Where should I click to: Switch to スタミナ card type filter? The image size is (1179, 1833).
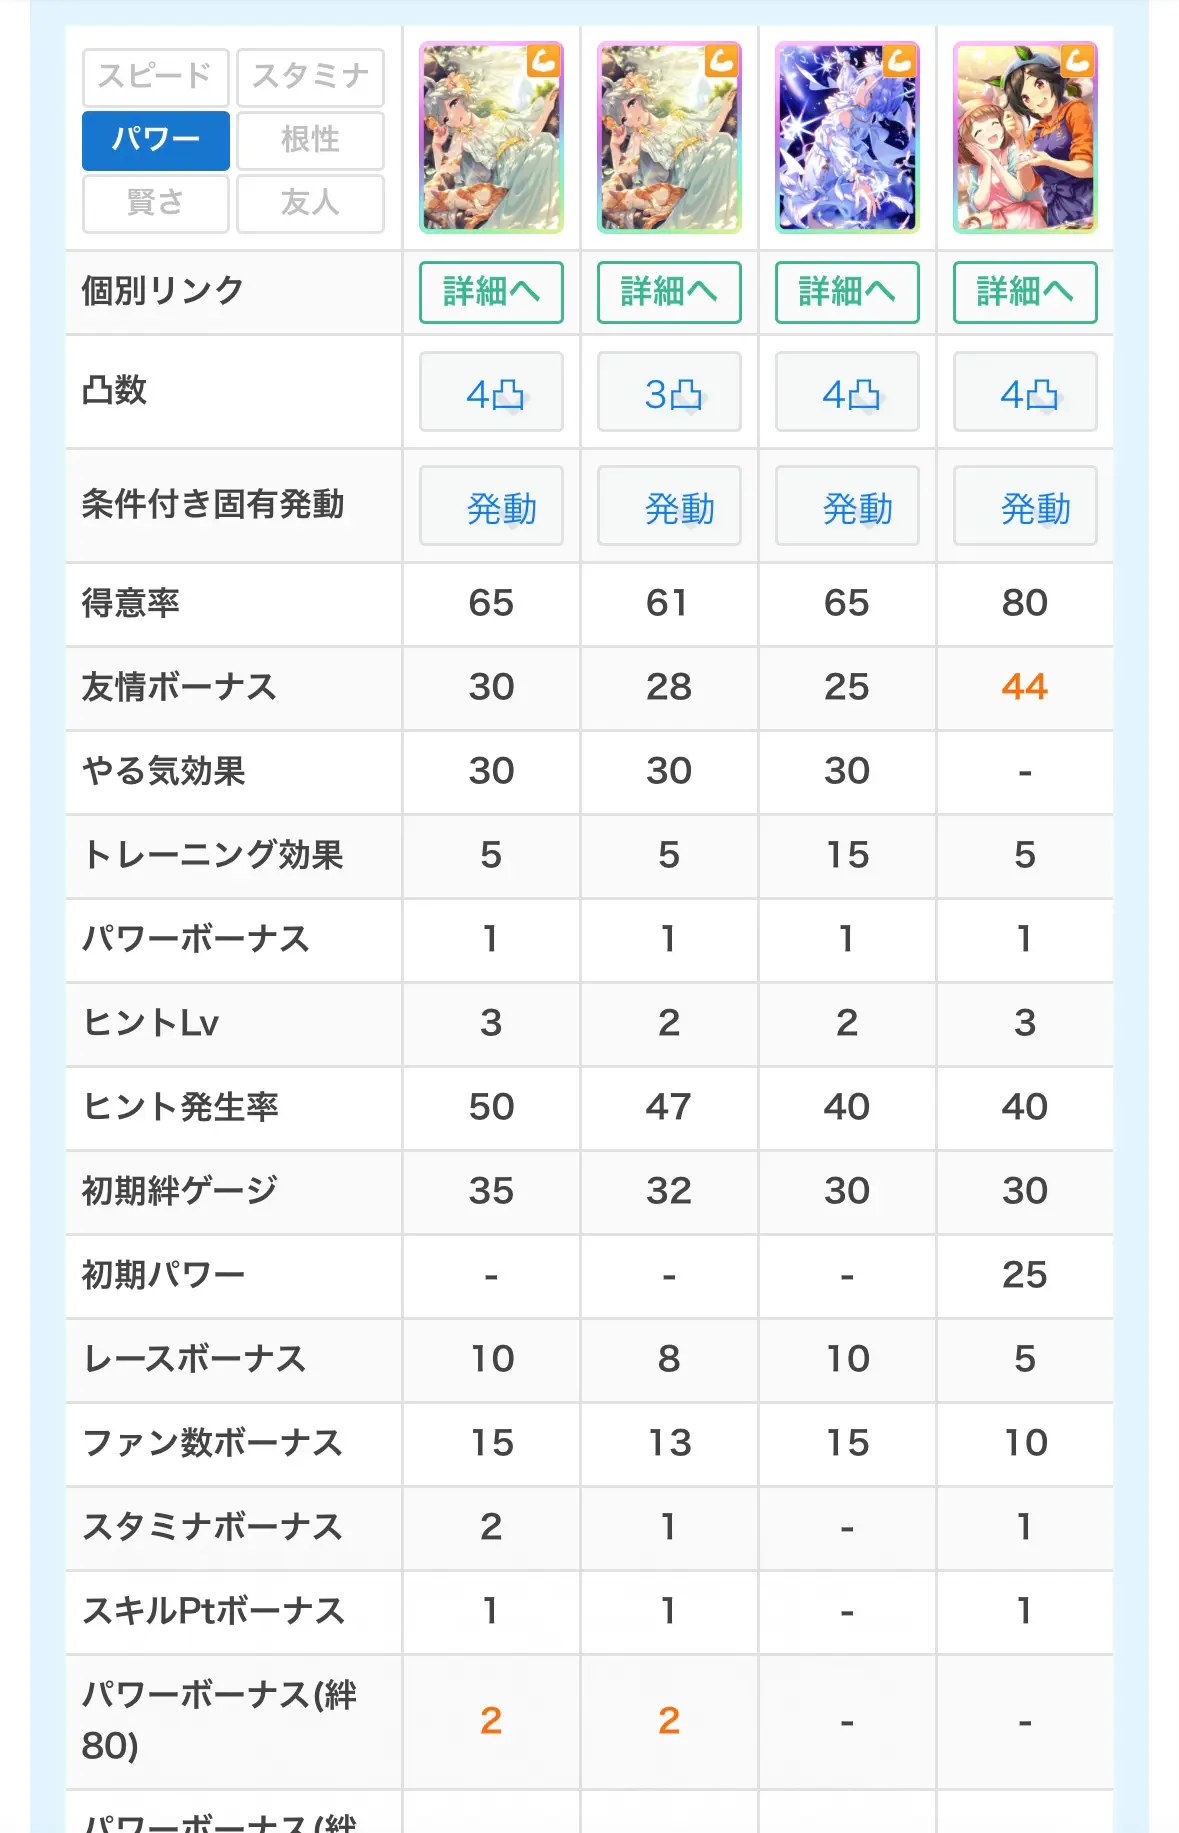[x=311, y=77]
